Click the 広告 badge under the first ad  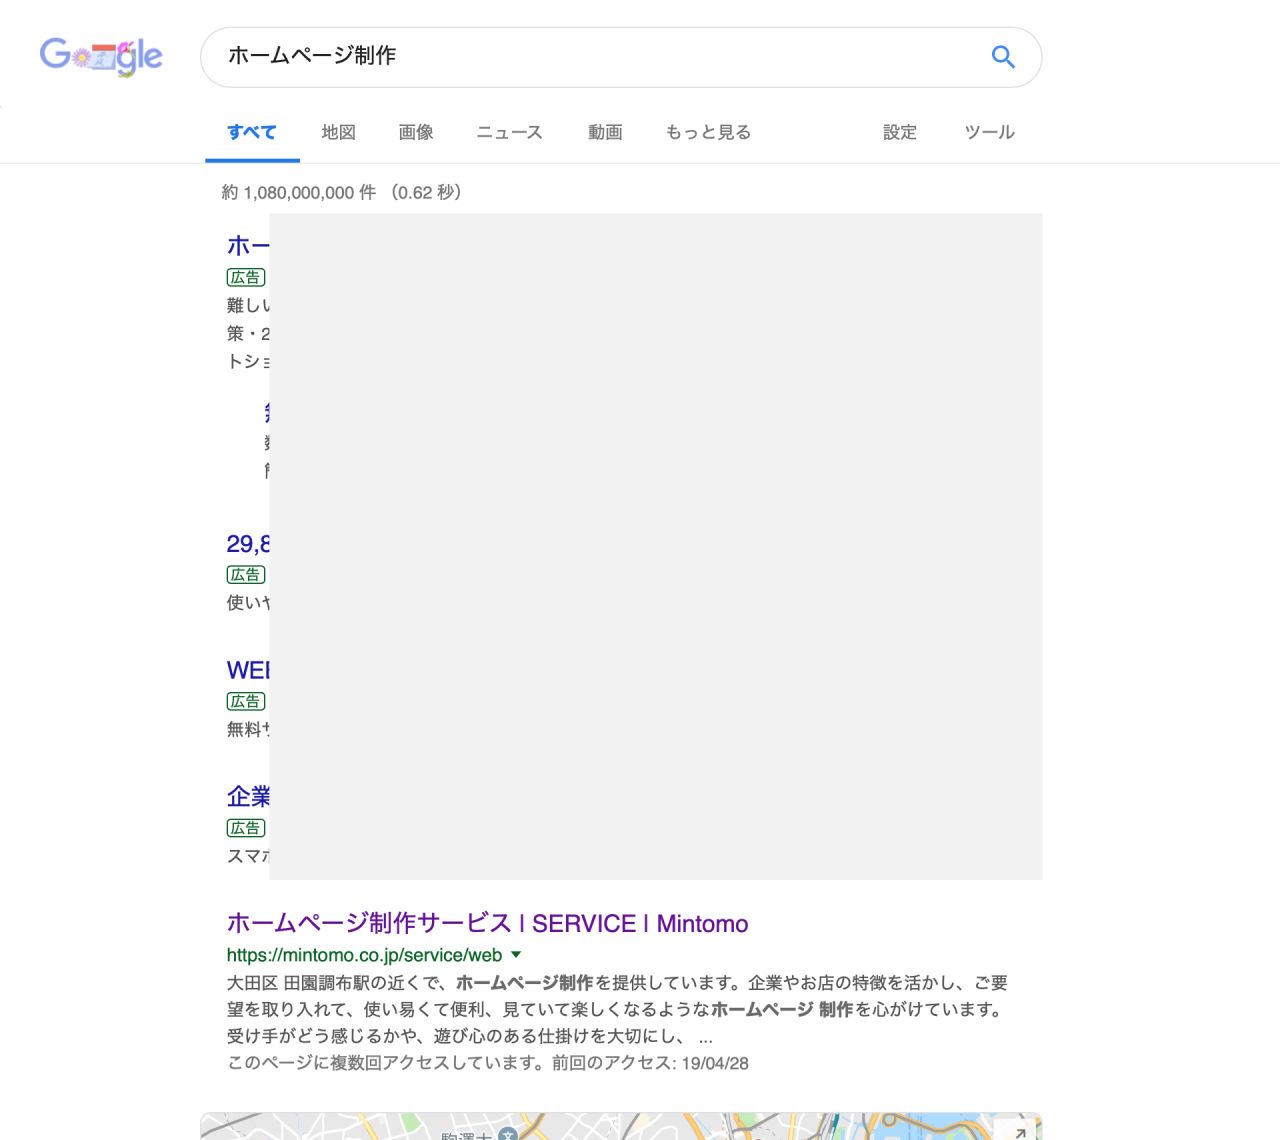tap(246, 277)
